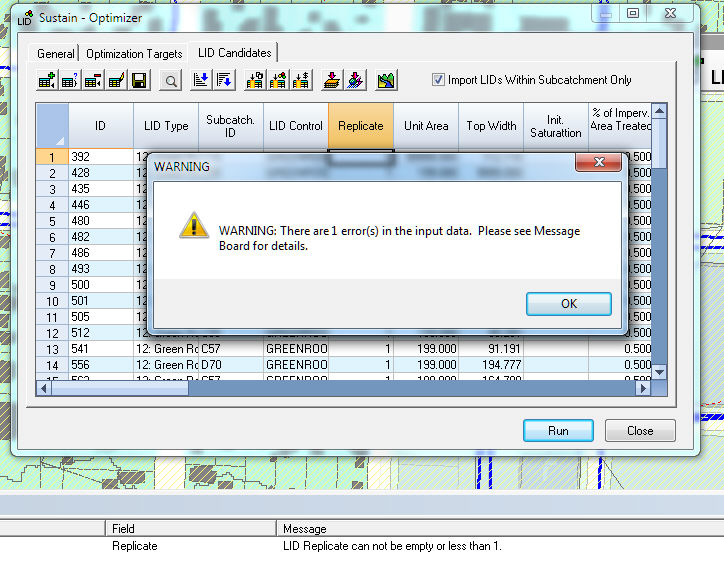
Task: Save LID candidates with the floppy disk icon
Action: 139,81
